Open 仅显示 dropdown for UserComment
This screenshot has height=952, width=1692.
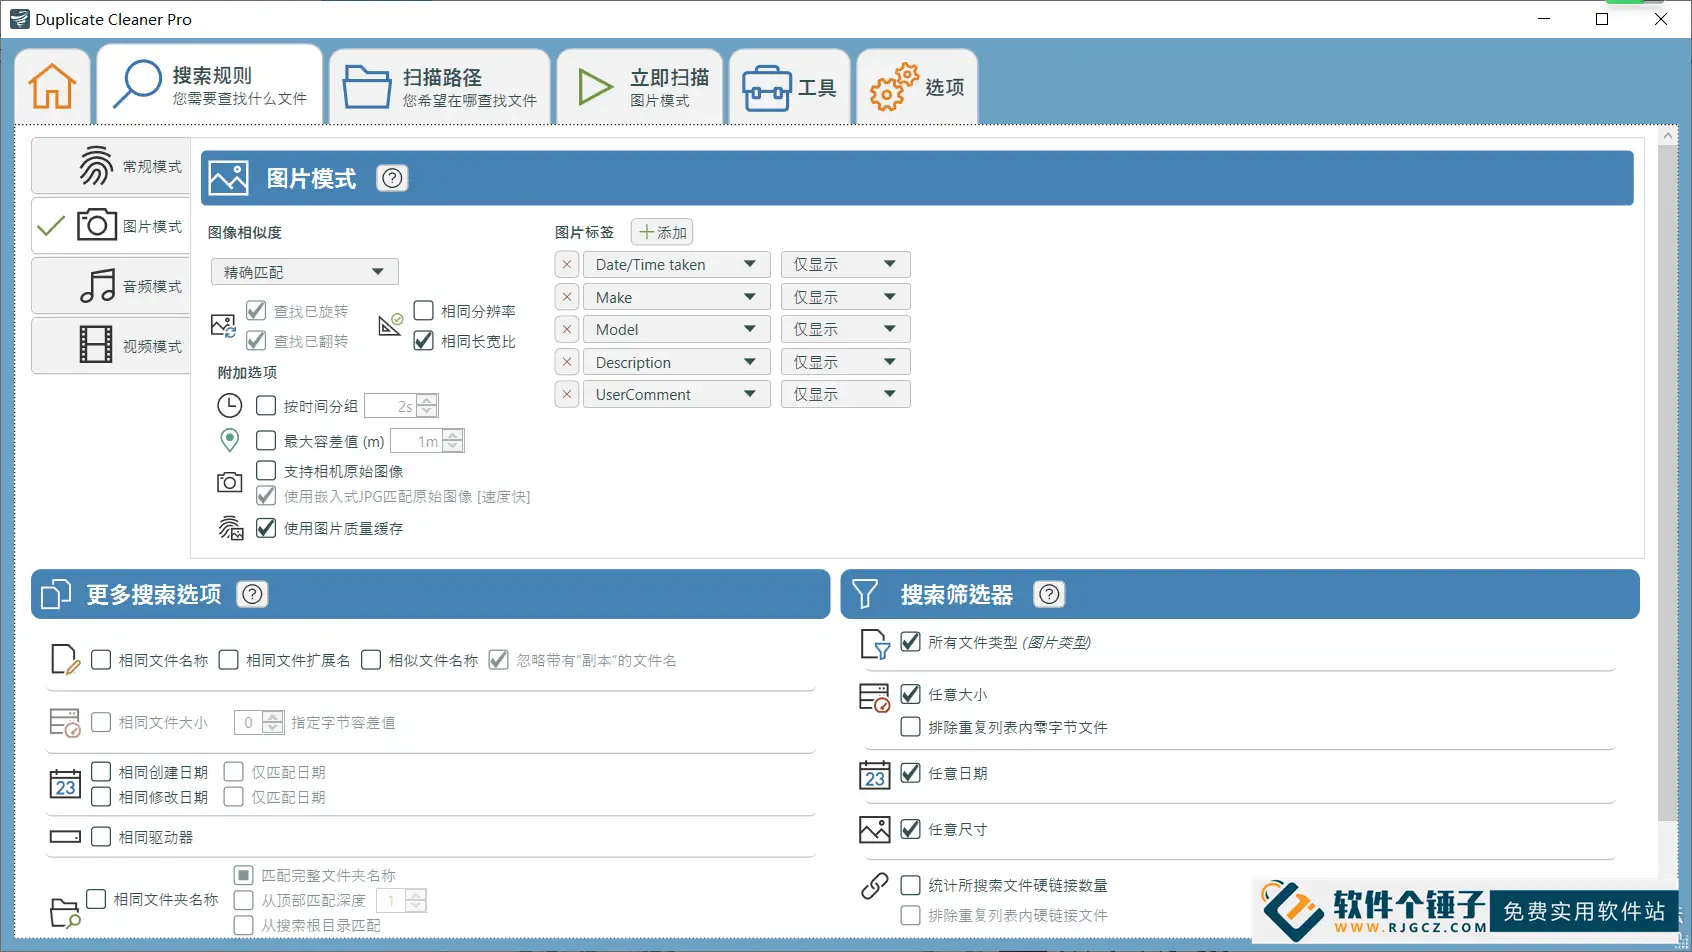point(845,394)
